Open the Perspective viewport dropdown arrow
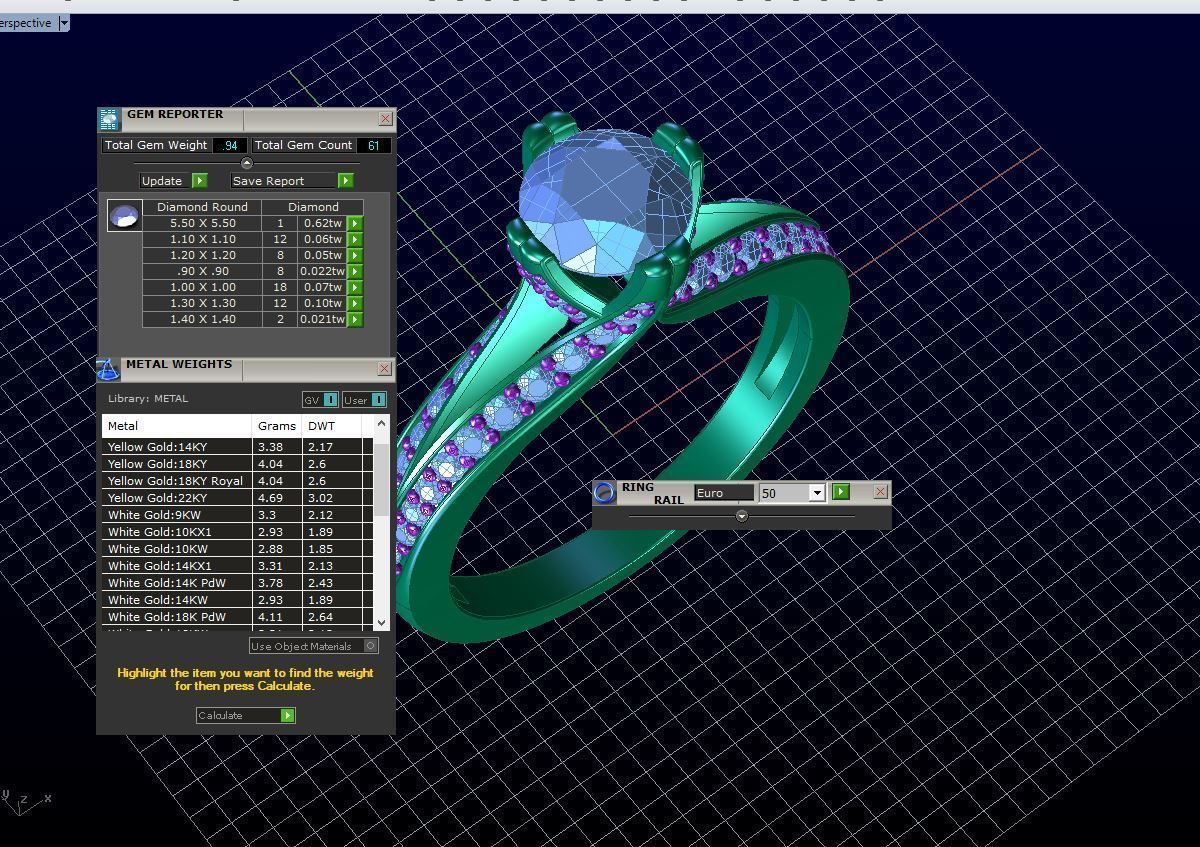Image resolution: width=1200 pixels, height=847 pixels. tap(64, 23)
